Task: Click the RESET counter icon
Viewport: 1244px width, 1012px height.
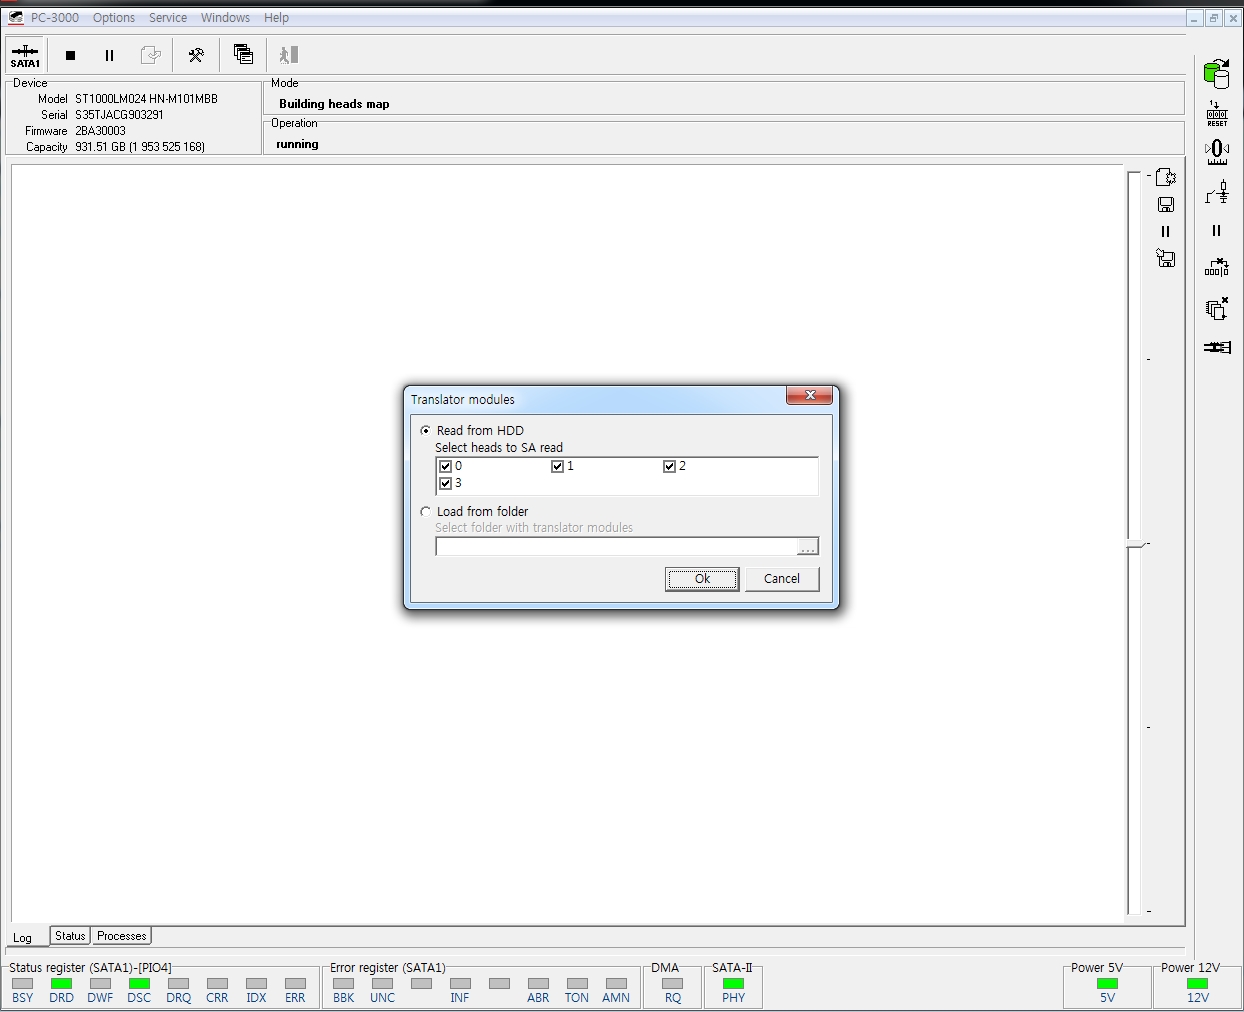Action: (x=1217, y=113)
